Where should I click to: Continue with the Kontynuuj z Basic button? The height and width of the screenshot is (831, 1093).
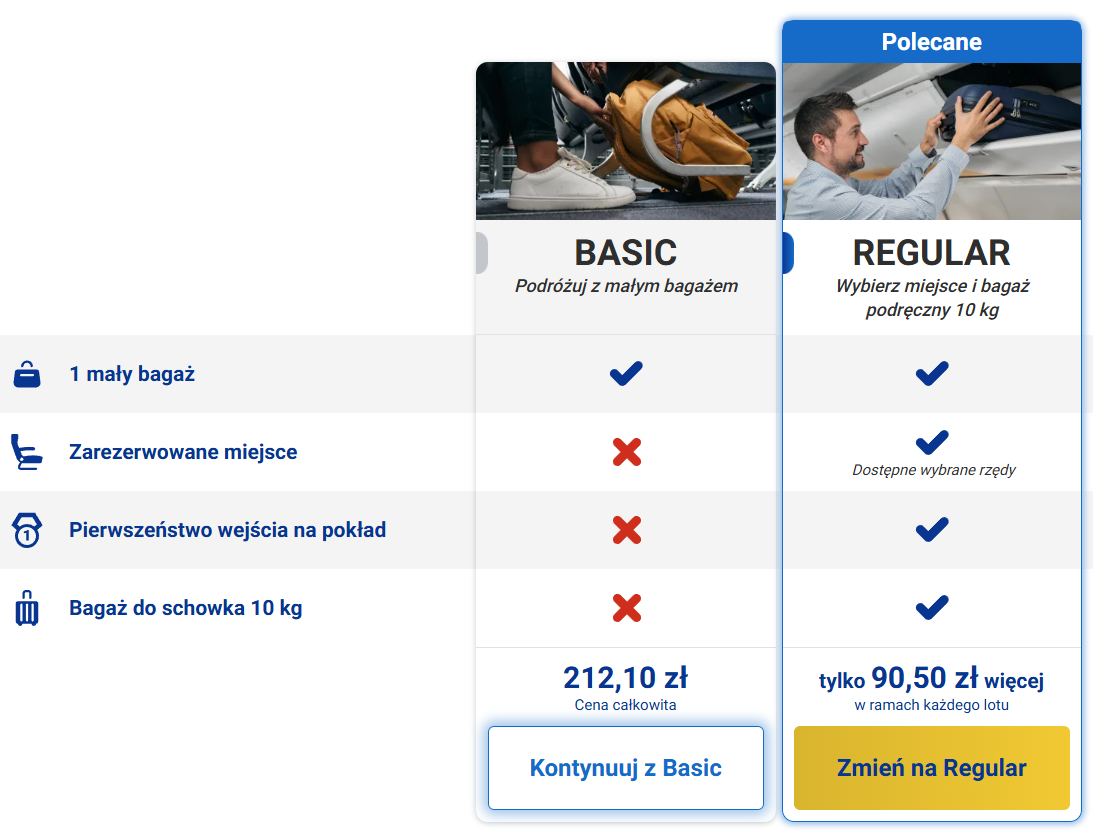tap(626, 768)
